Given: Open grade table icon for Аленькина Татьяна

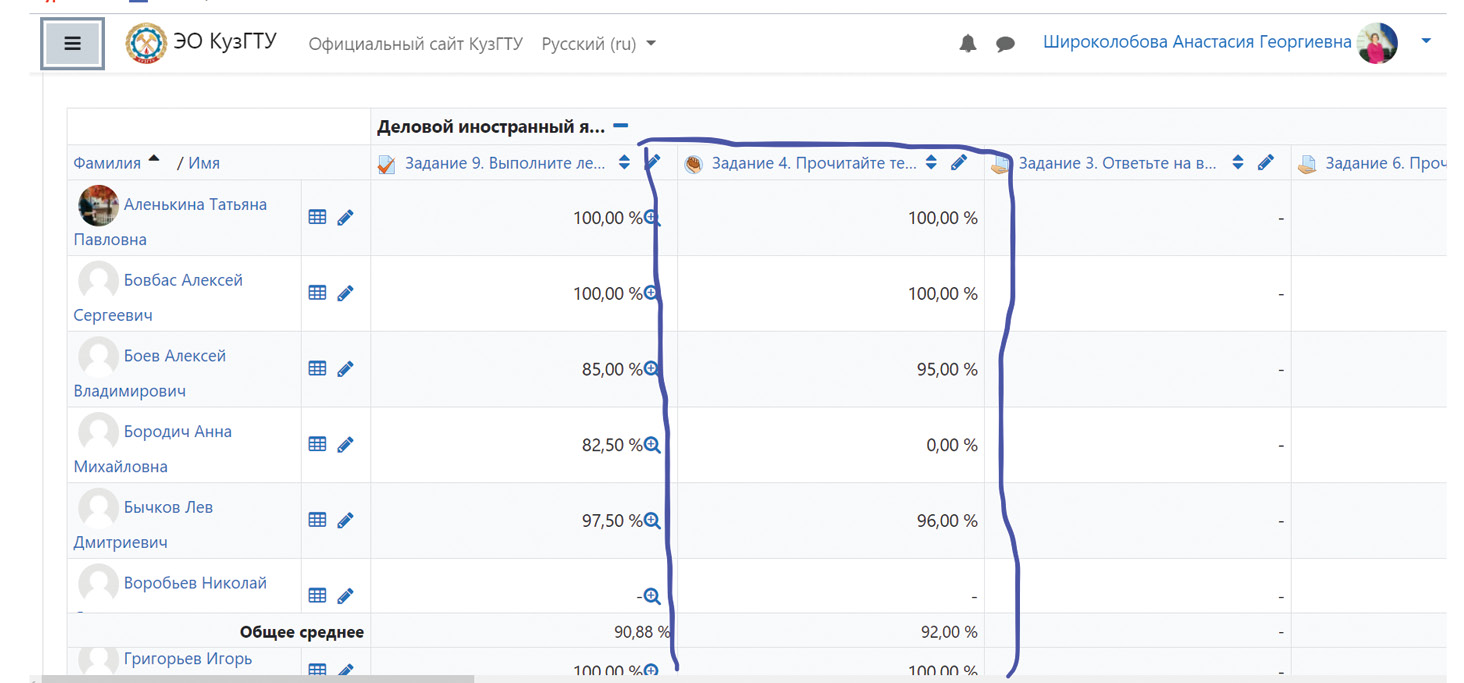Looking at the screenshot, I should [x=317, y=217].
